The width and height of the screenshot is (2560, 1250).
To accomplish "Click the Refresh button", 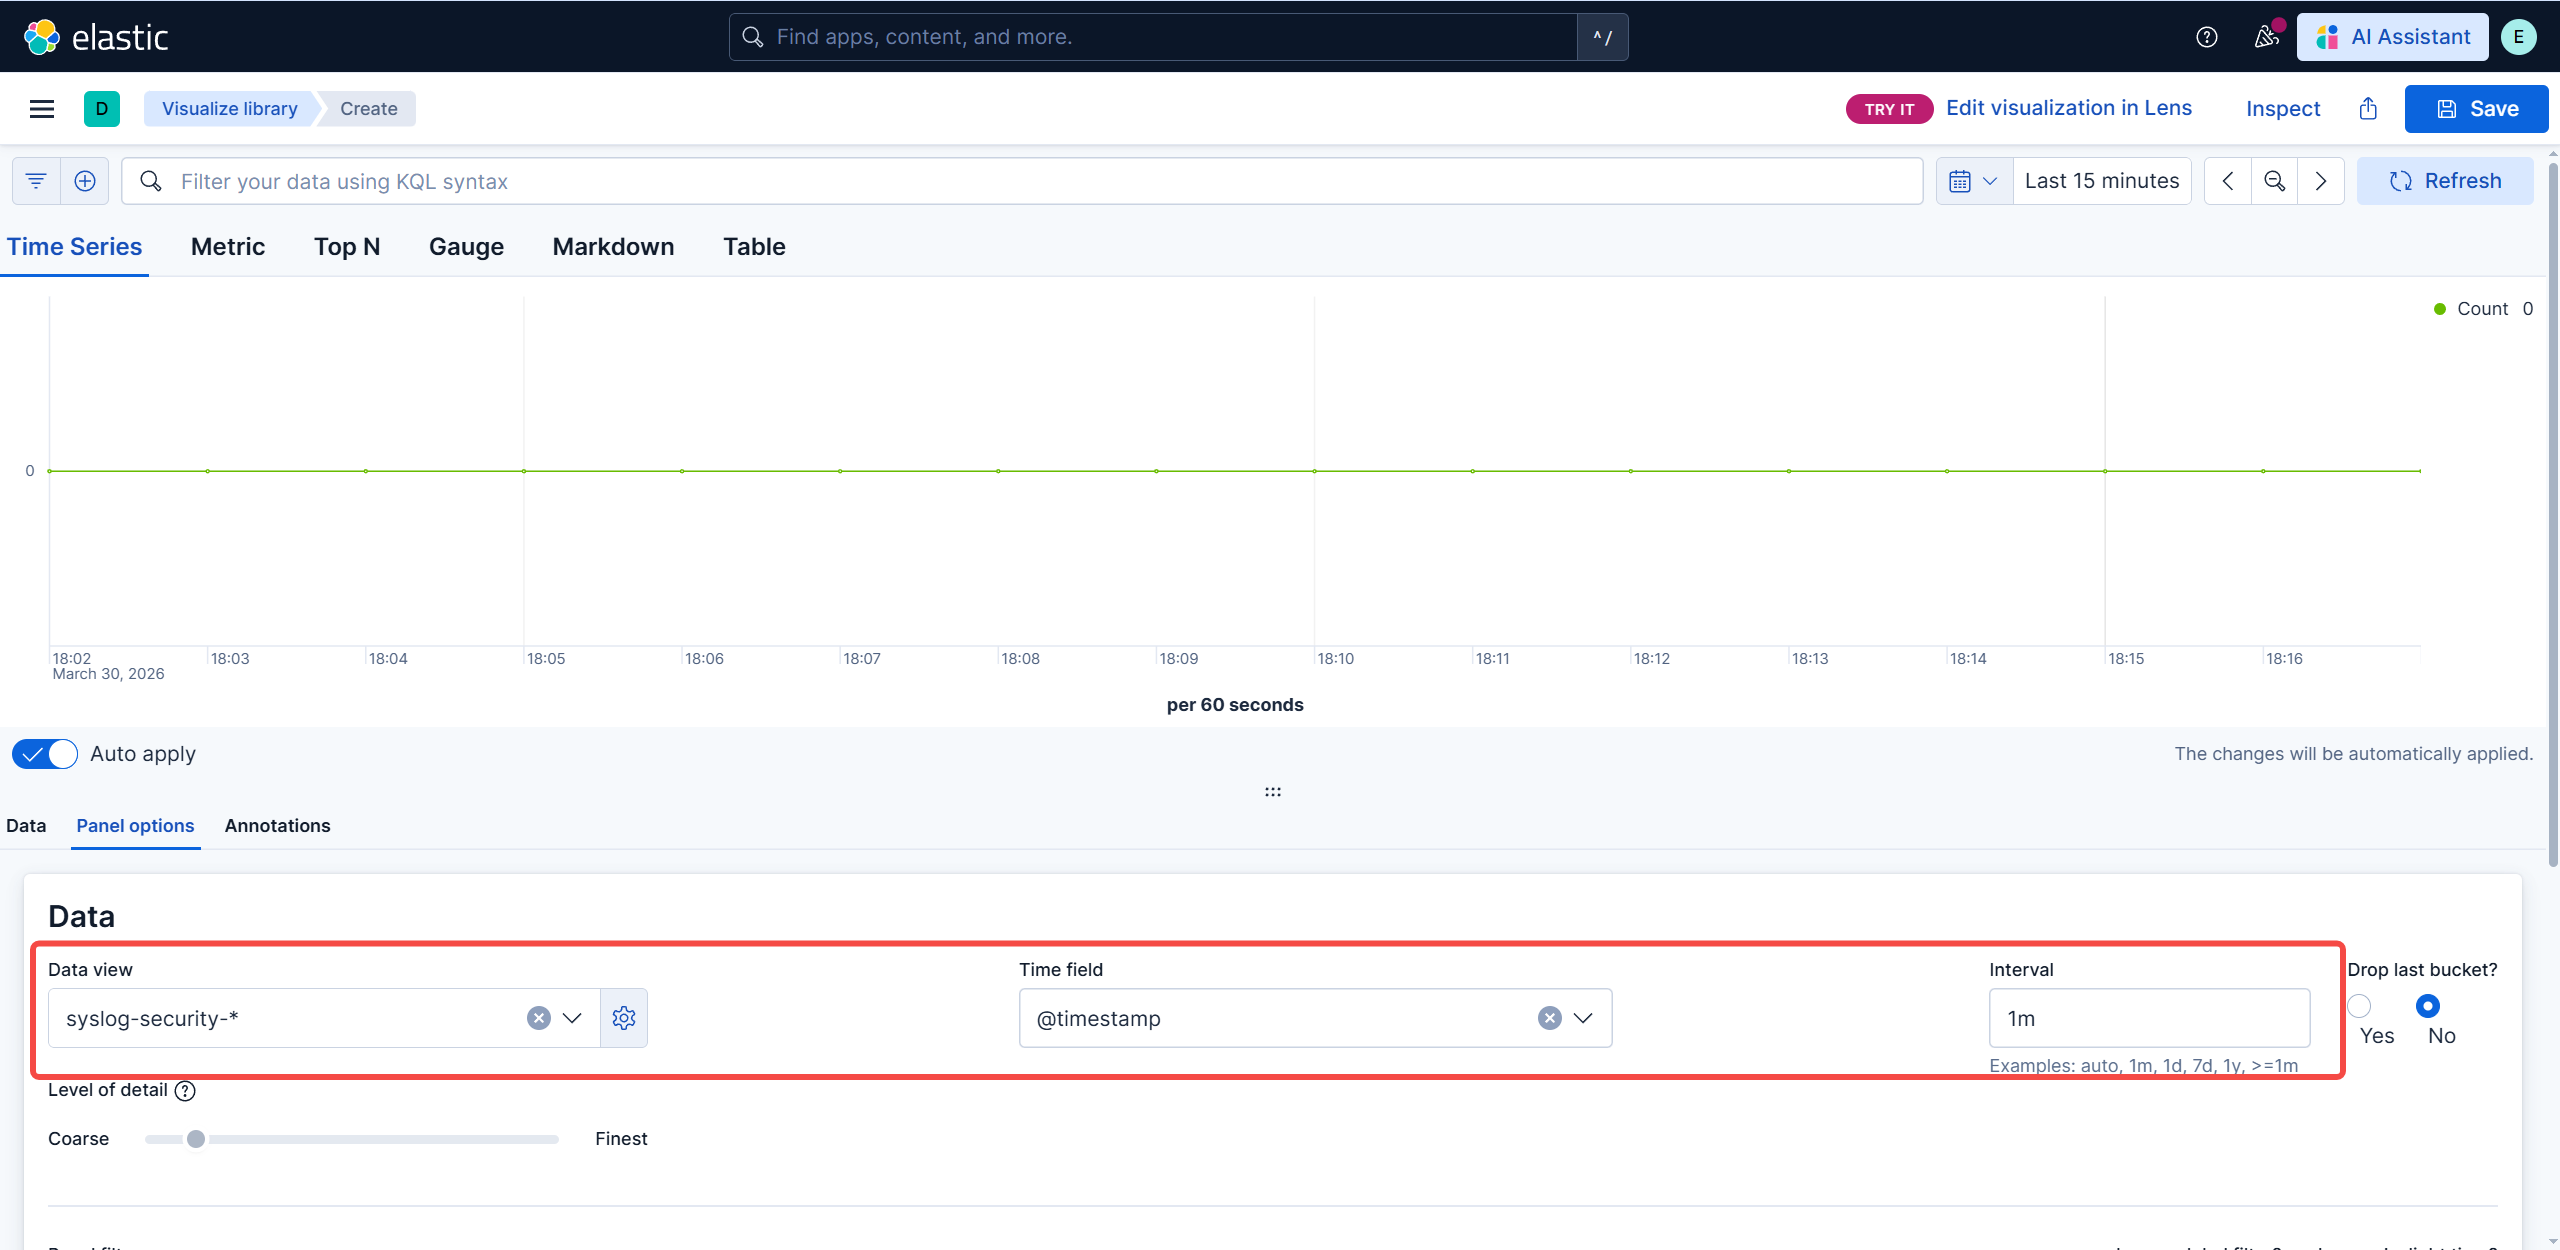I will 2445,181.
